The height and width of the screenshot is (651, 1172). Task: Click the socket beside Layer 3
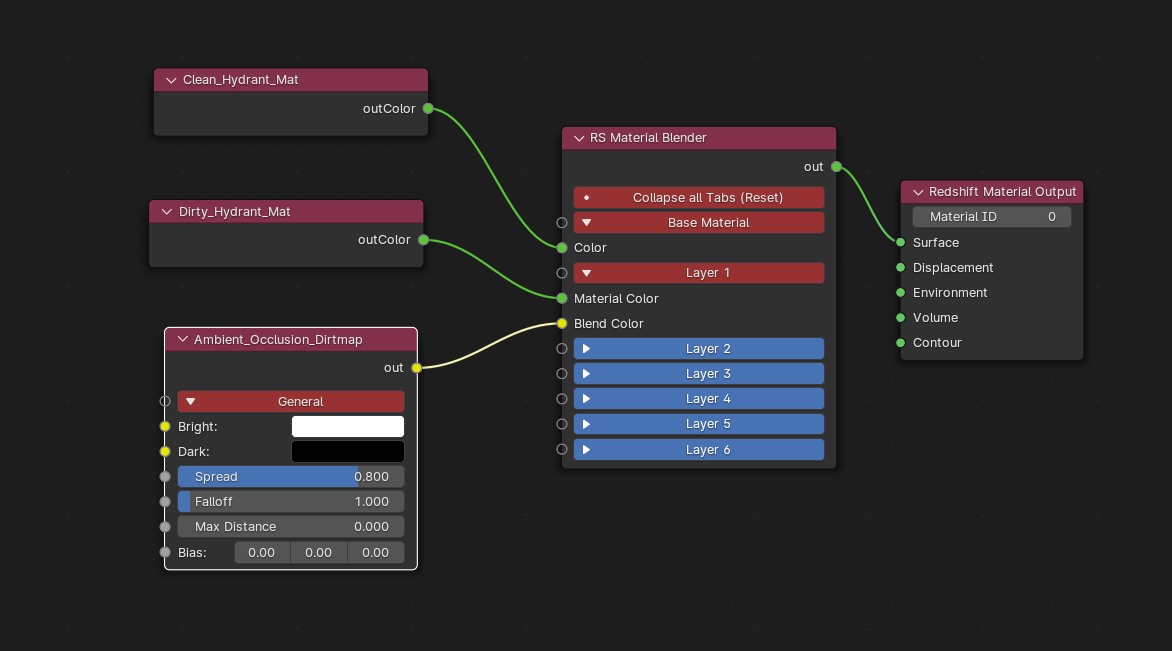click(562, 374)
